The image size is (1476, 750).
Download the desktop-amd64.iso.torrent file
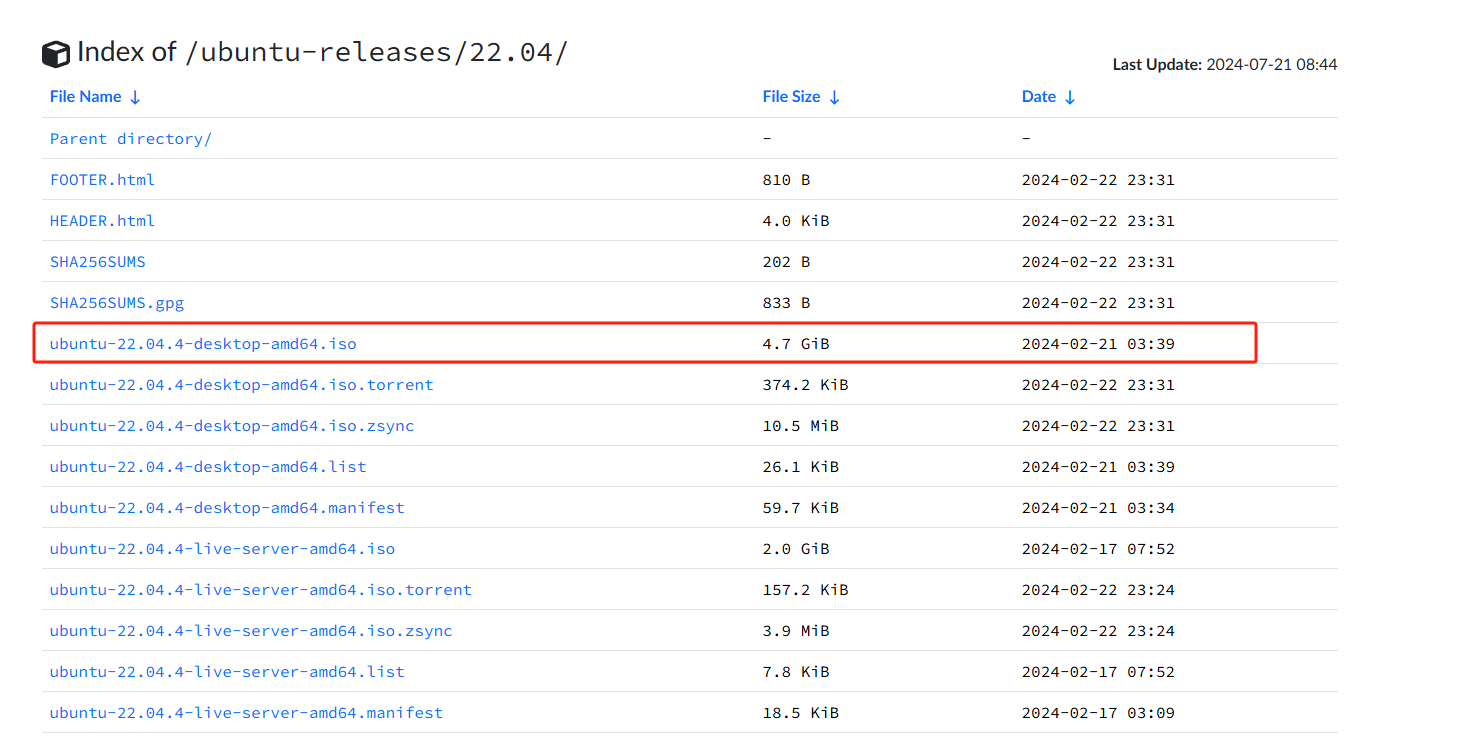(242, 385)
